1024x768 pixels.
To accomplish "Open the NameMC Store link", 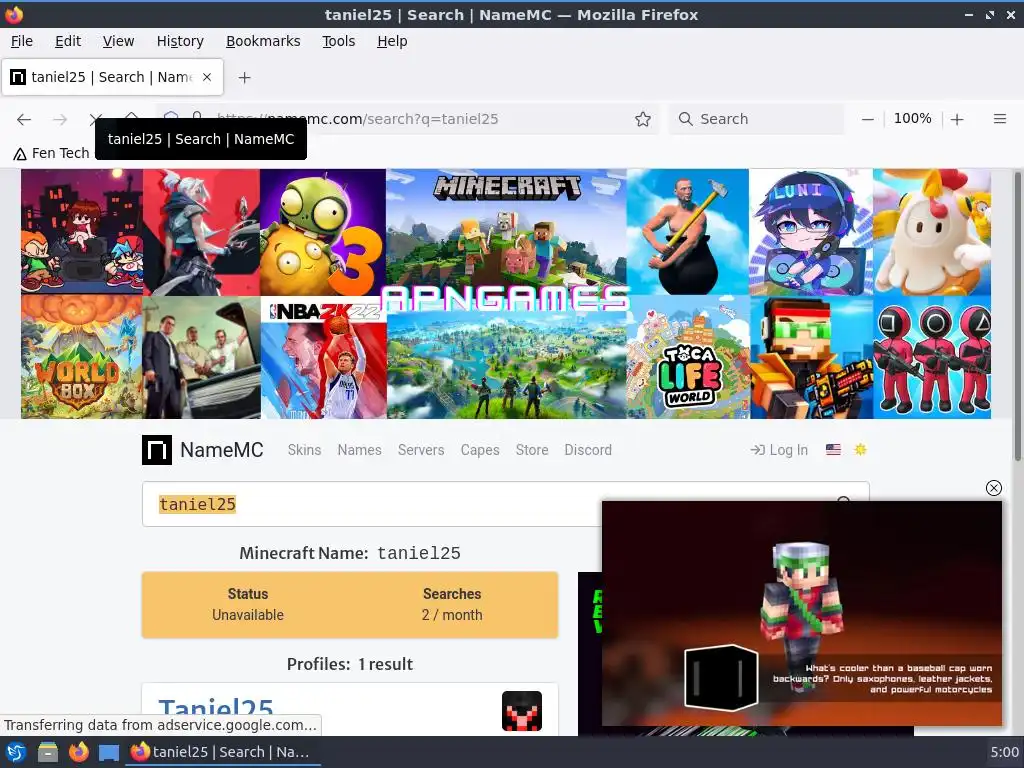I will click(x=532, y=450).
